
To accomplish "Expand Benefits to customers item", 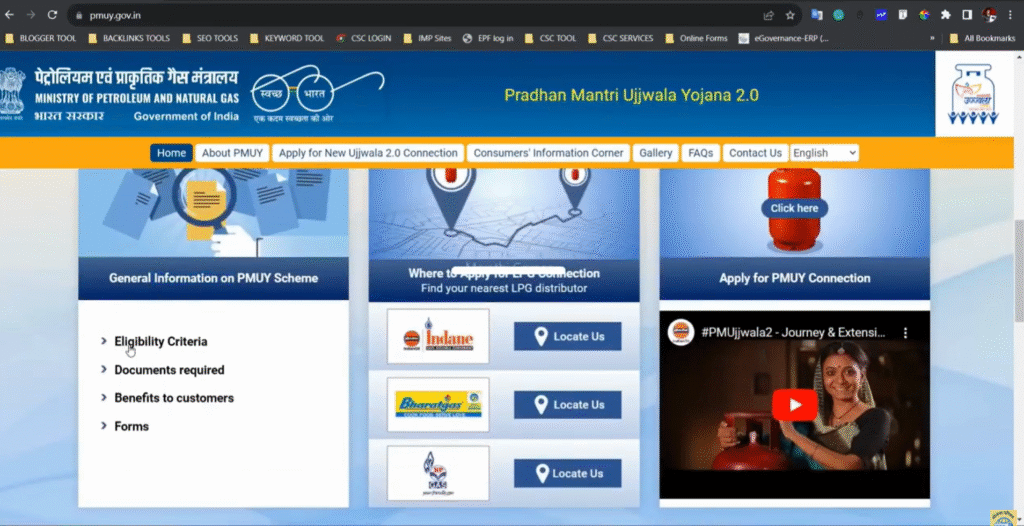I will 173,398.
